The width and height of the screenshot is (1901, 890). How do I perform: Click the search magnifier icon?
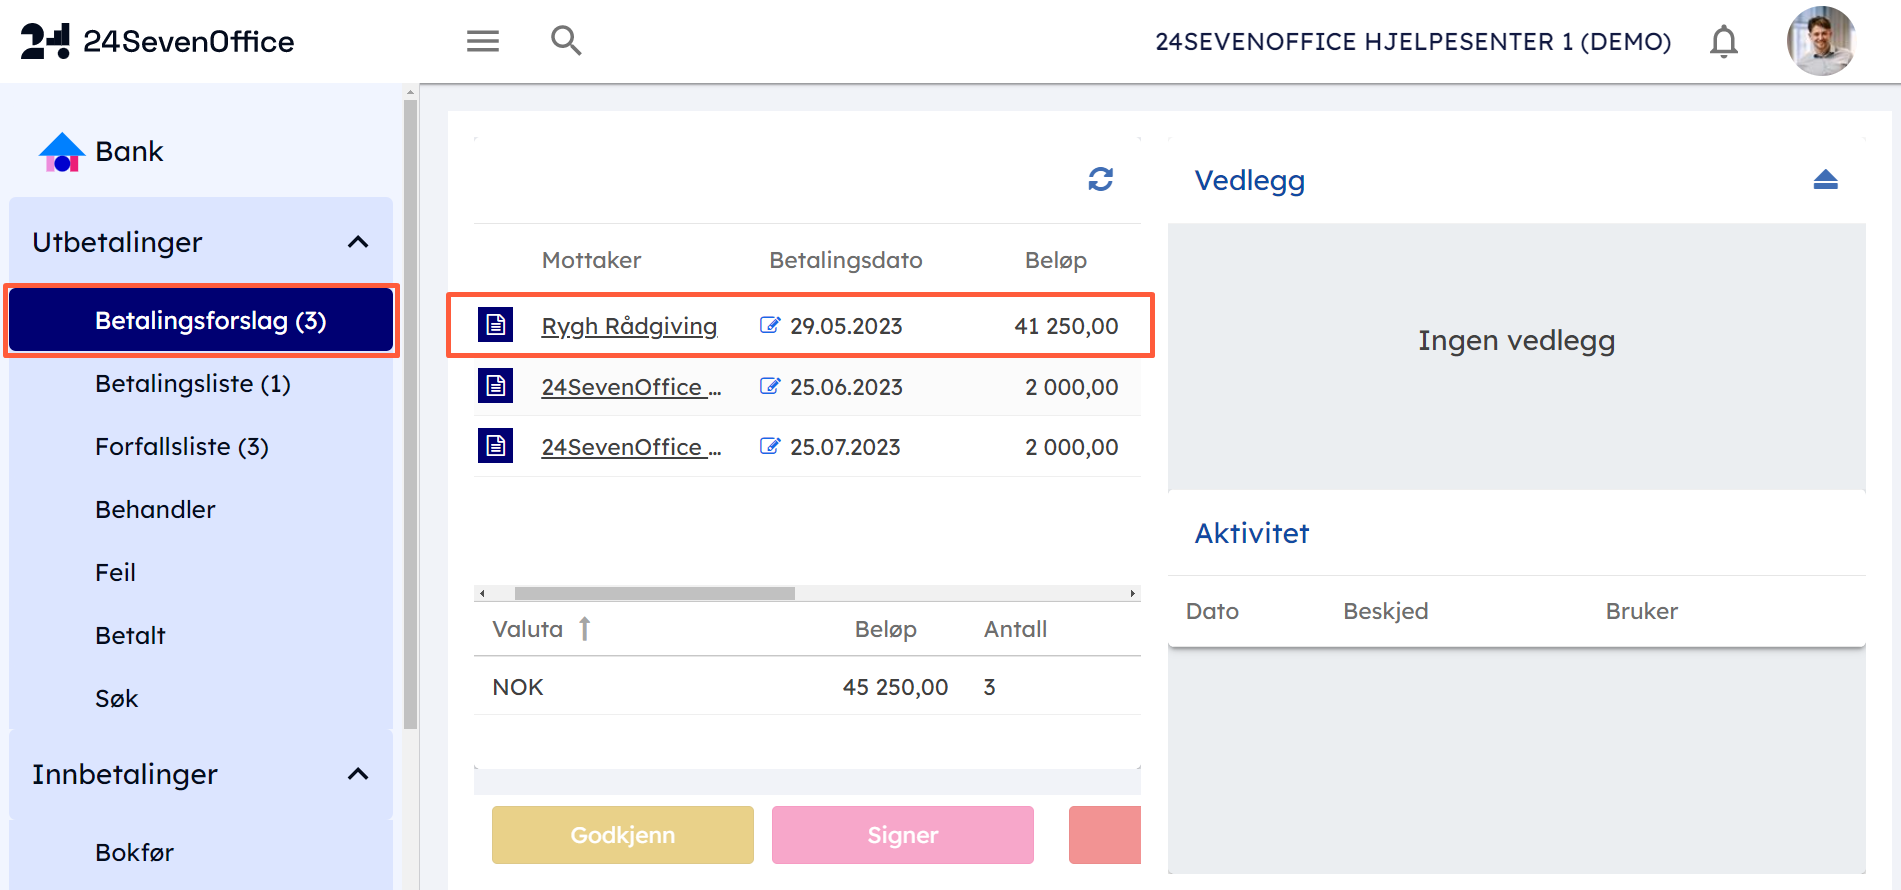[x=566, y=41]
